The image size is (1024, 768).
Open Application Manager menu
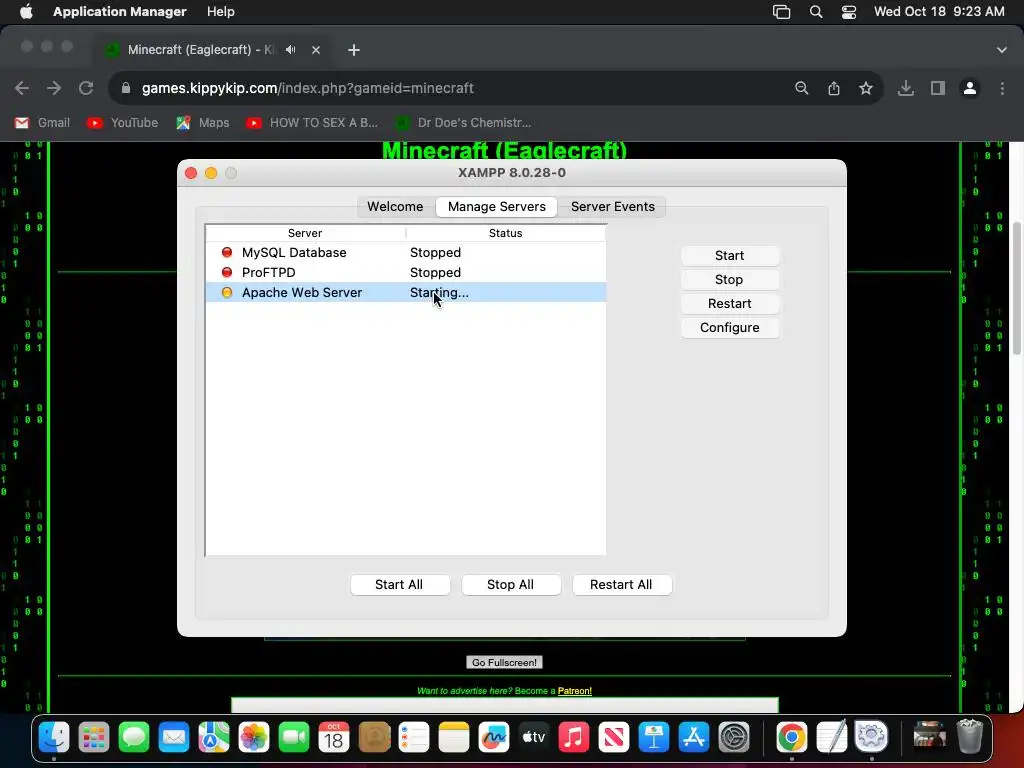click(120, 12)
